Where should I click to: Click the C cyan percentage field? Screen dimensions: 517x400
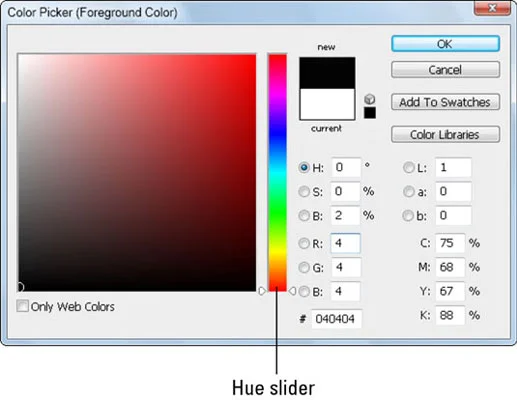pos(450,243)
